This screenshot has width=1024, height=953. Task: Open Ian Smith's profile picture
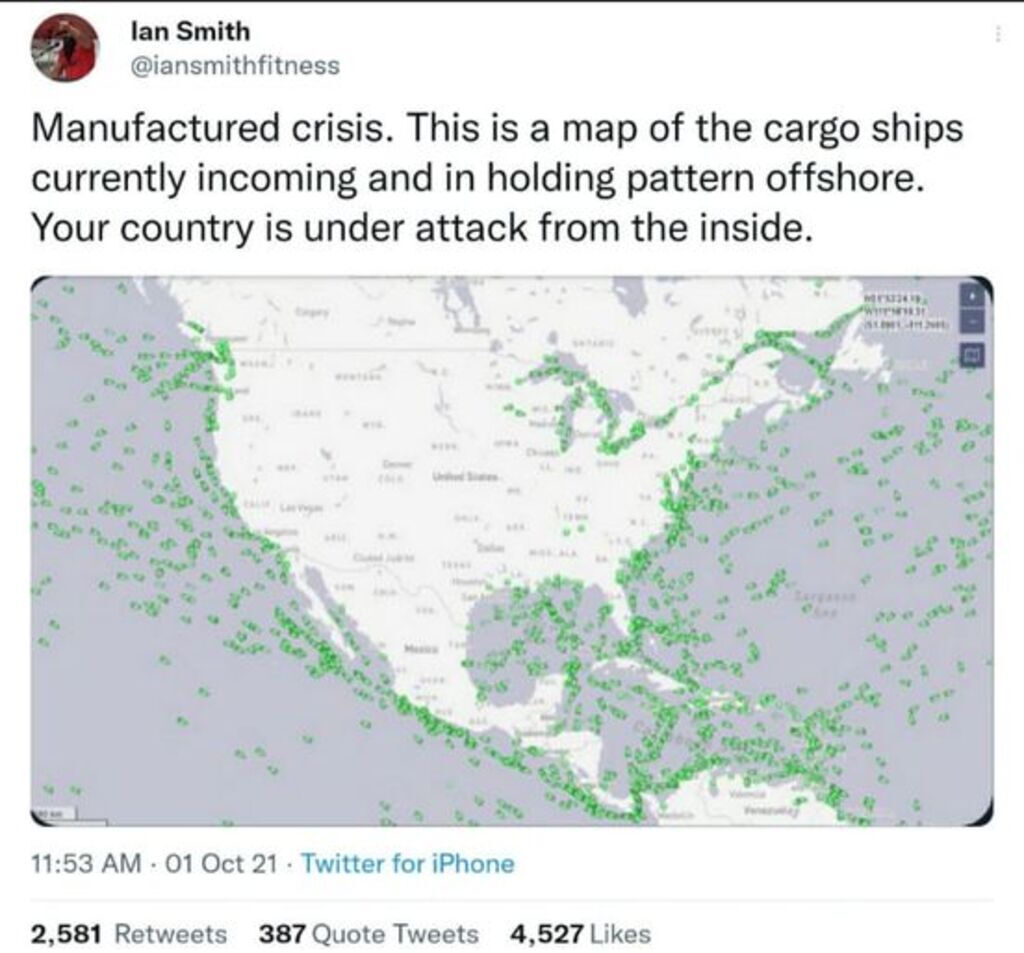[x=64, y=48]
